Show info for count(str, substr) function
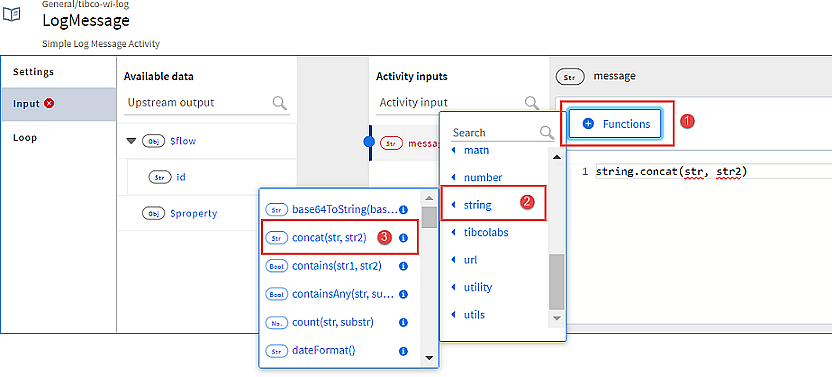The width and height of the screenshot is (832, 377). (x=403, y=322)
